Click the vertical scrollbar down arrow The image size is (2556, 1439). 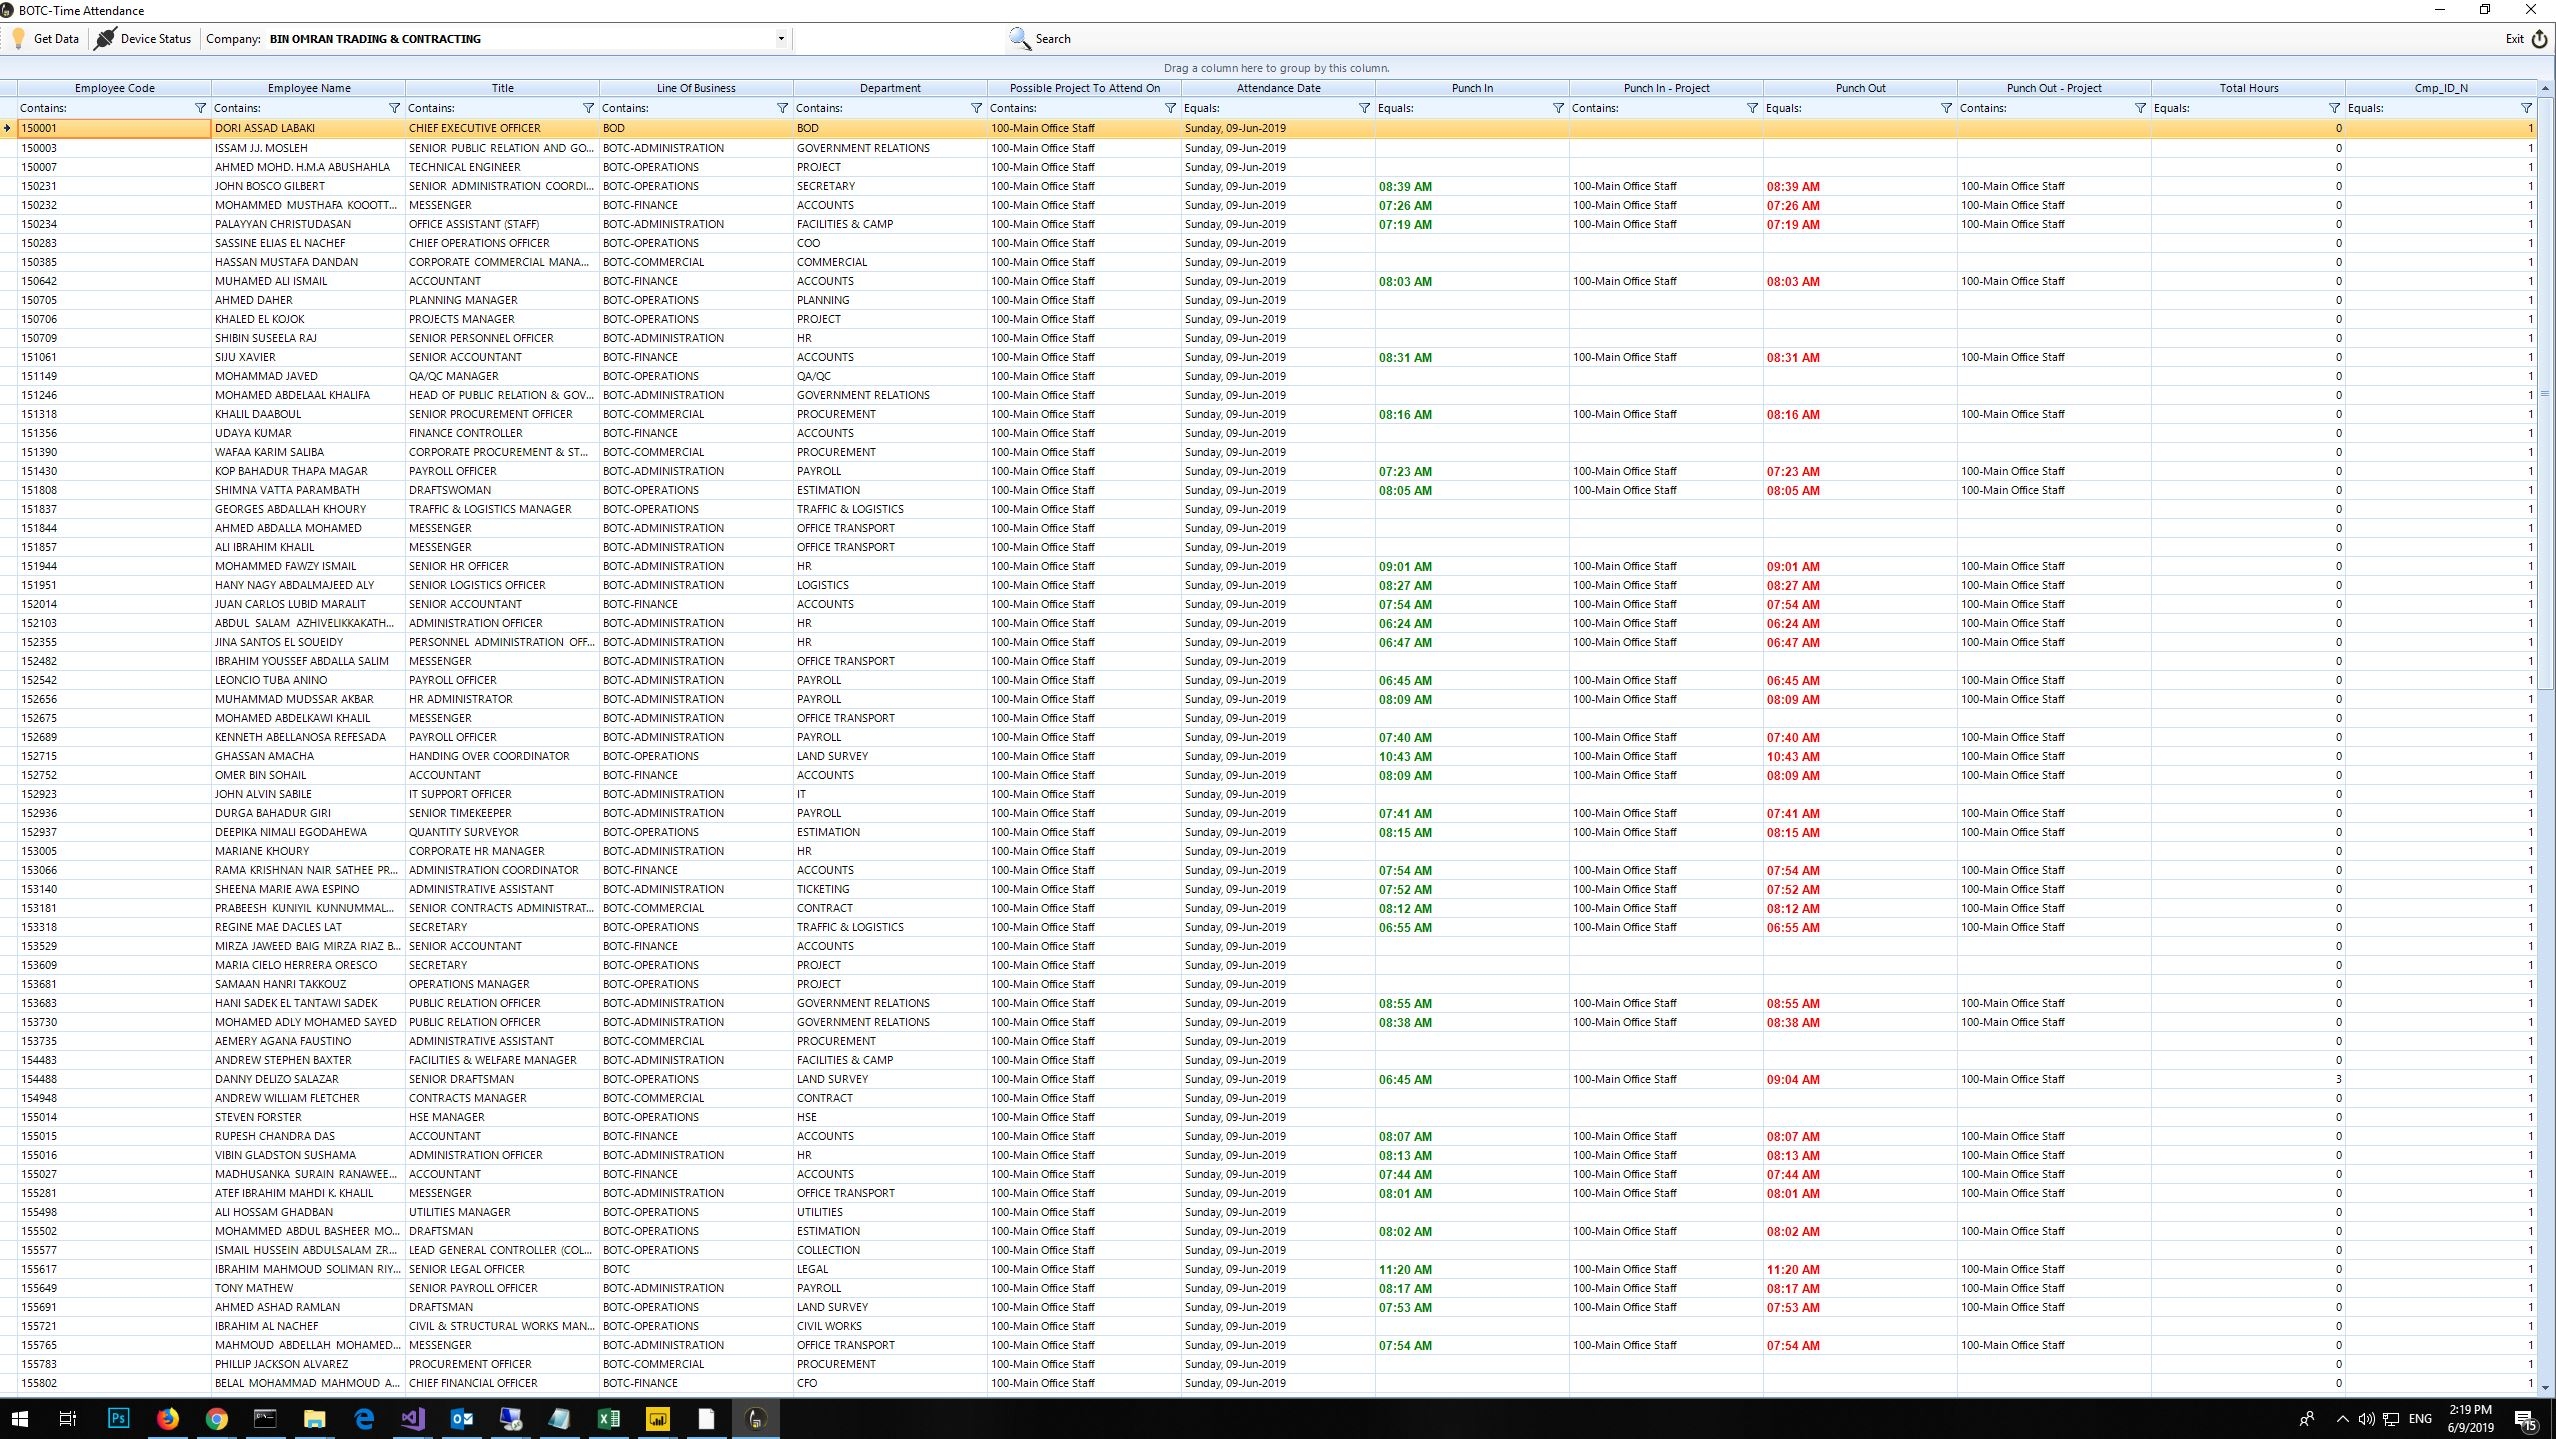click(x=2545, y=1386)
